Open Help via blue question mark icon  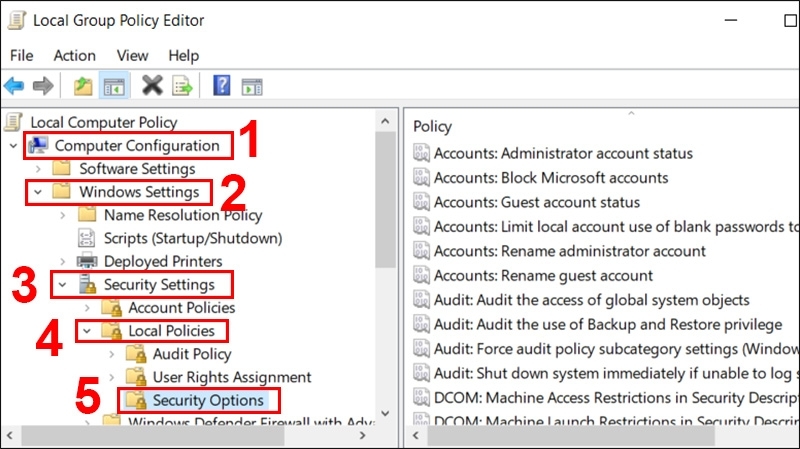222,86
